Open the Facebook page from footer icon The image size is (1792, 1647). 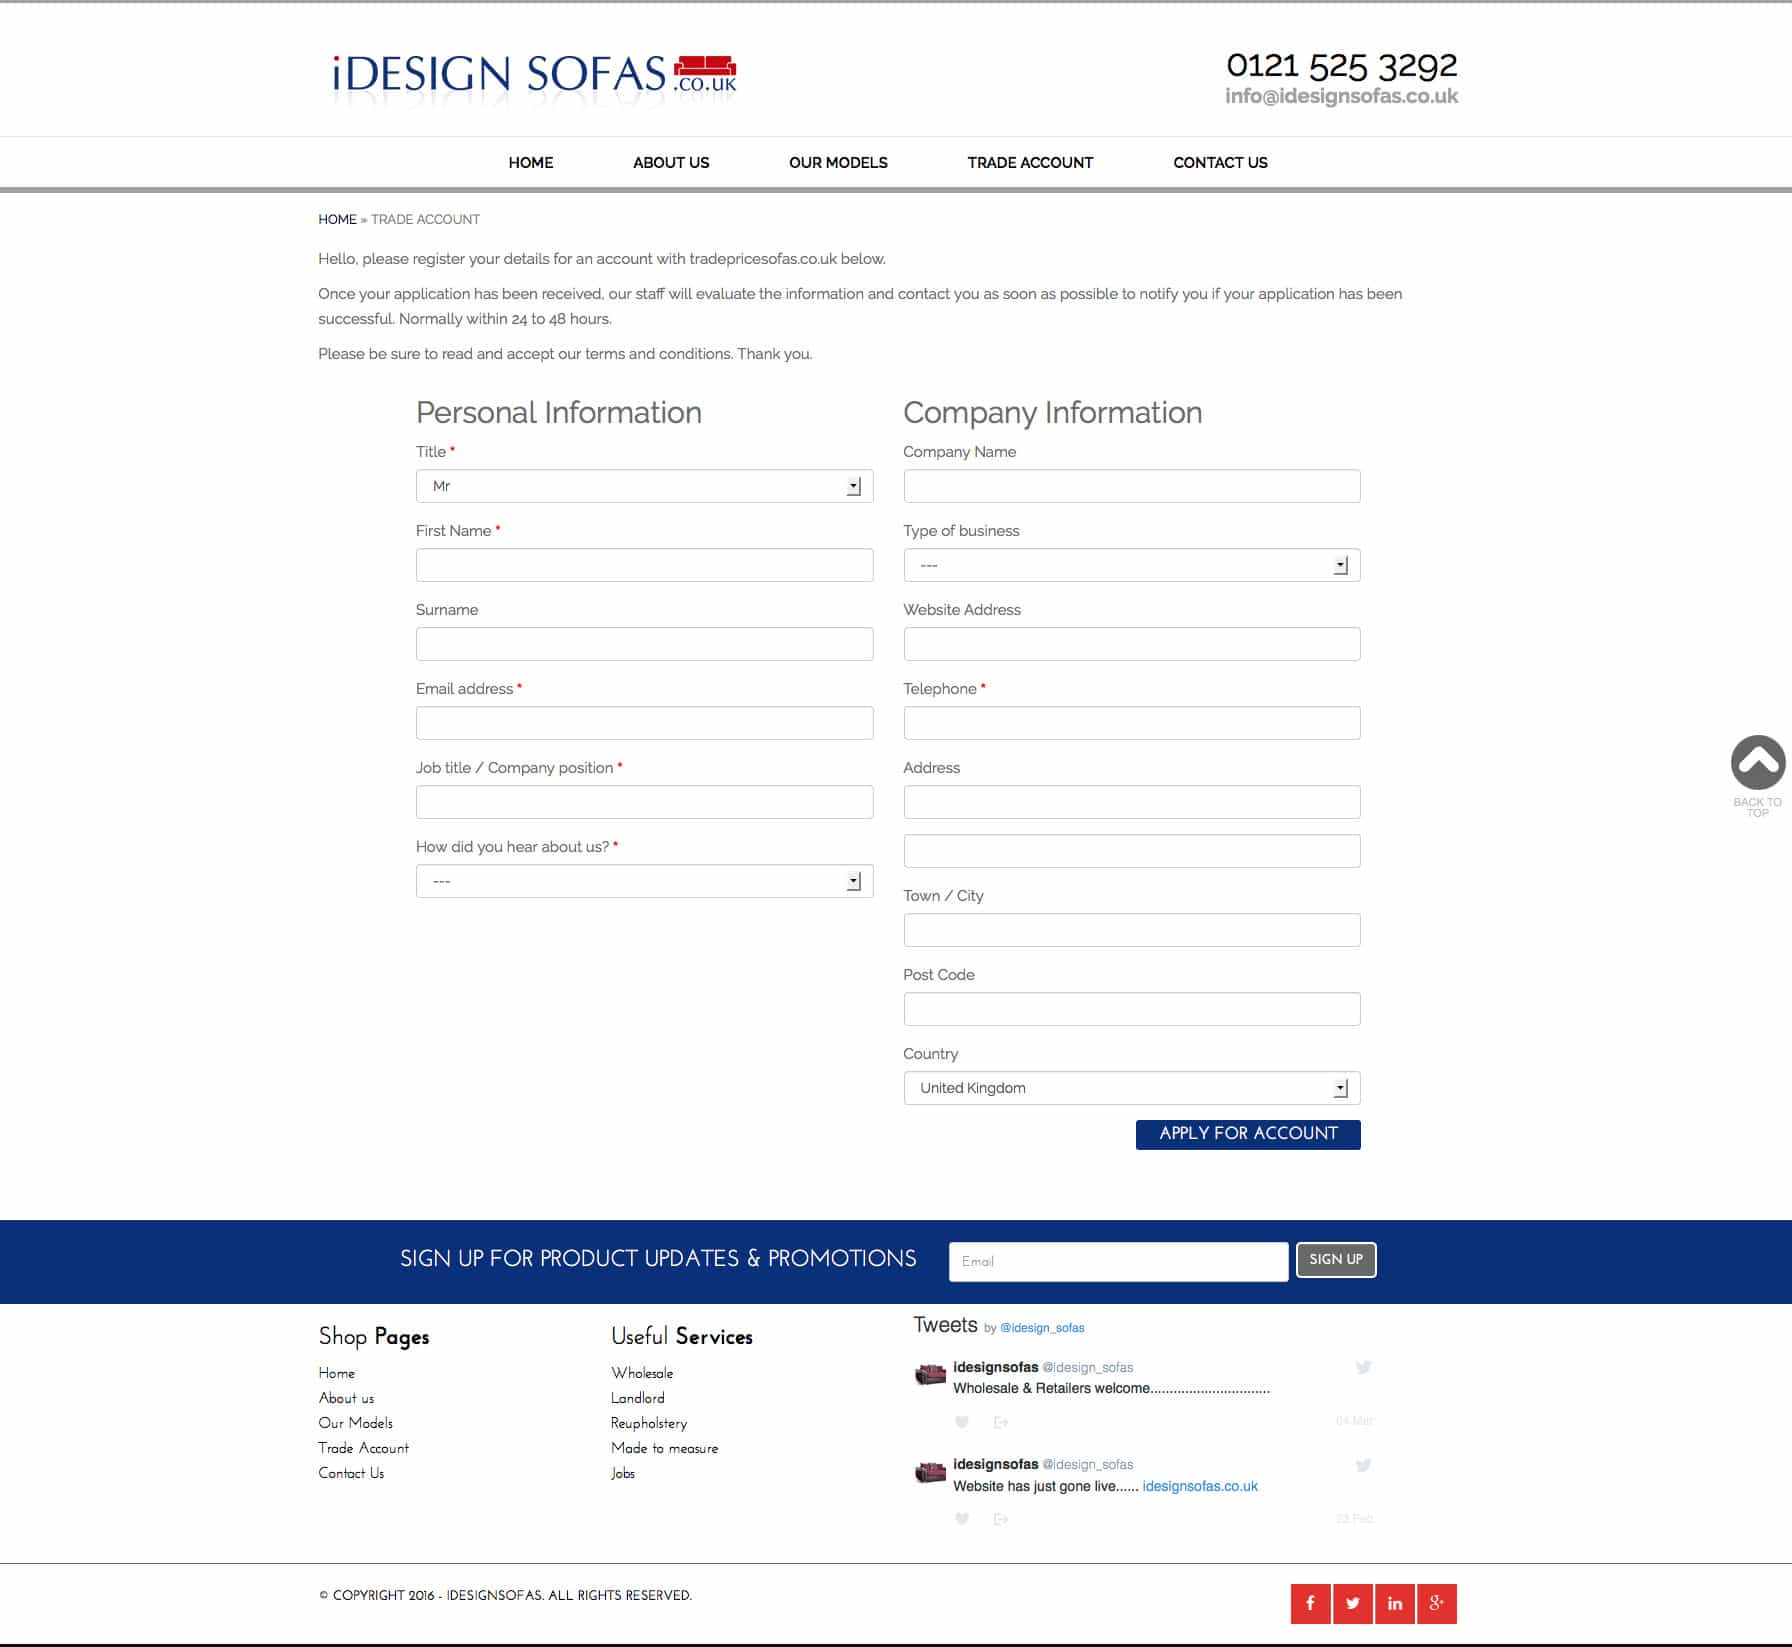click(x=1310, y=1603)
